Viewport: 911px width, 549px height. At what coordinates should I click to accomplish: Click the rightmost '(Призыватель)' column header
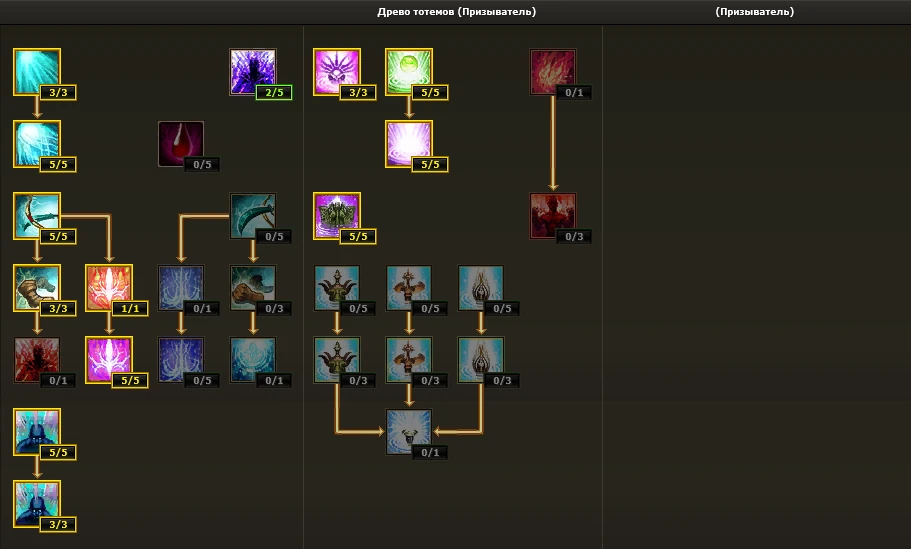pyautogui.click(x=755, y=12)
